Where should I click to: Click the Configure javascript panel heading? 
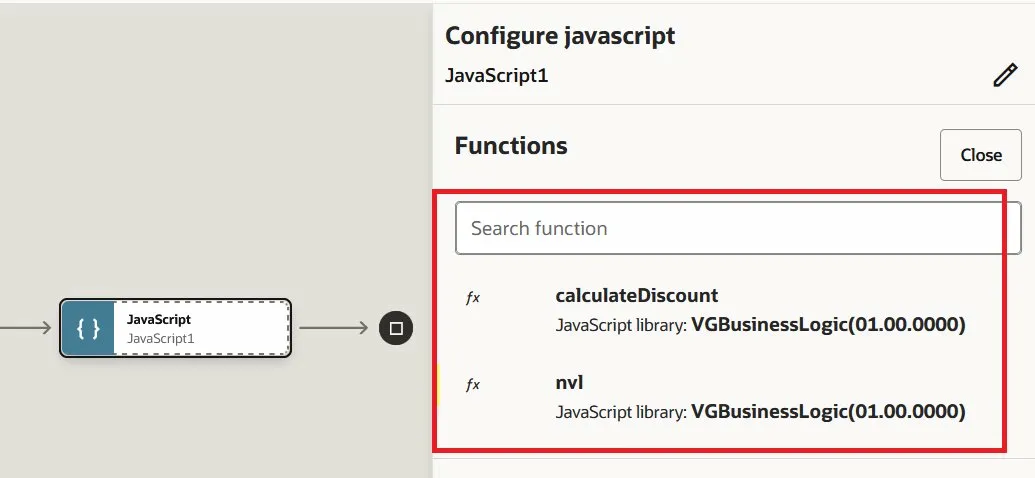[x=560, y=36]
